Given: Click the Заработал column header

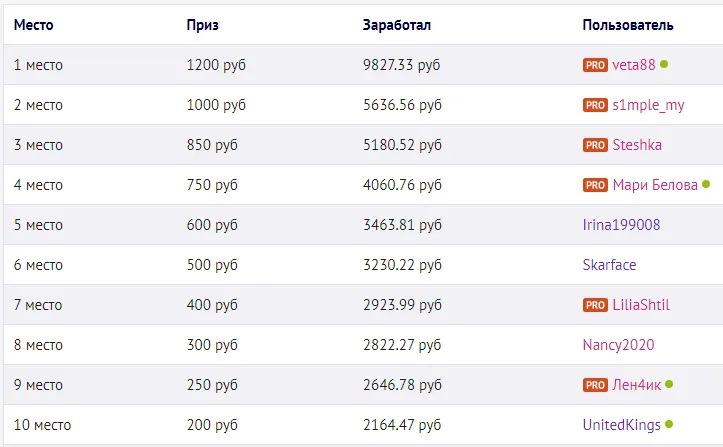Looking at the screenshot, I should pyautogui.click(x=397, y=24).
